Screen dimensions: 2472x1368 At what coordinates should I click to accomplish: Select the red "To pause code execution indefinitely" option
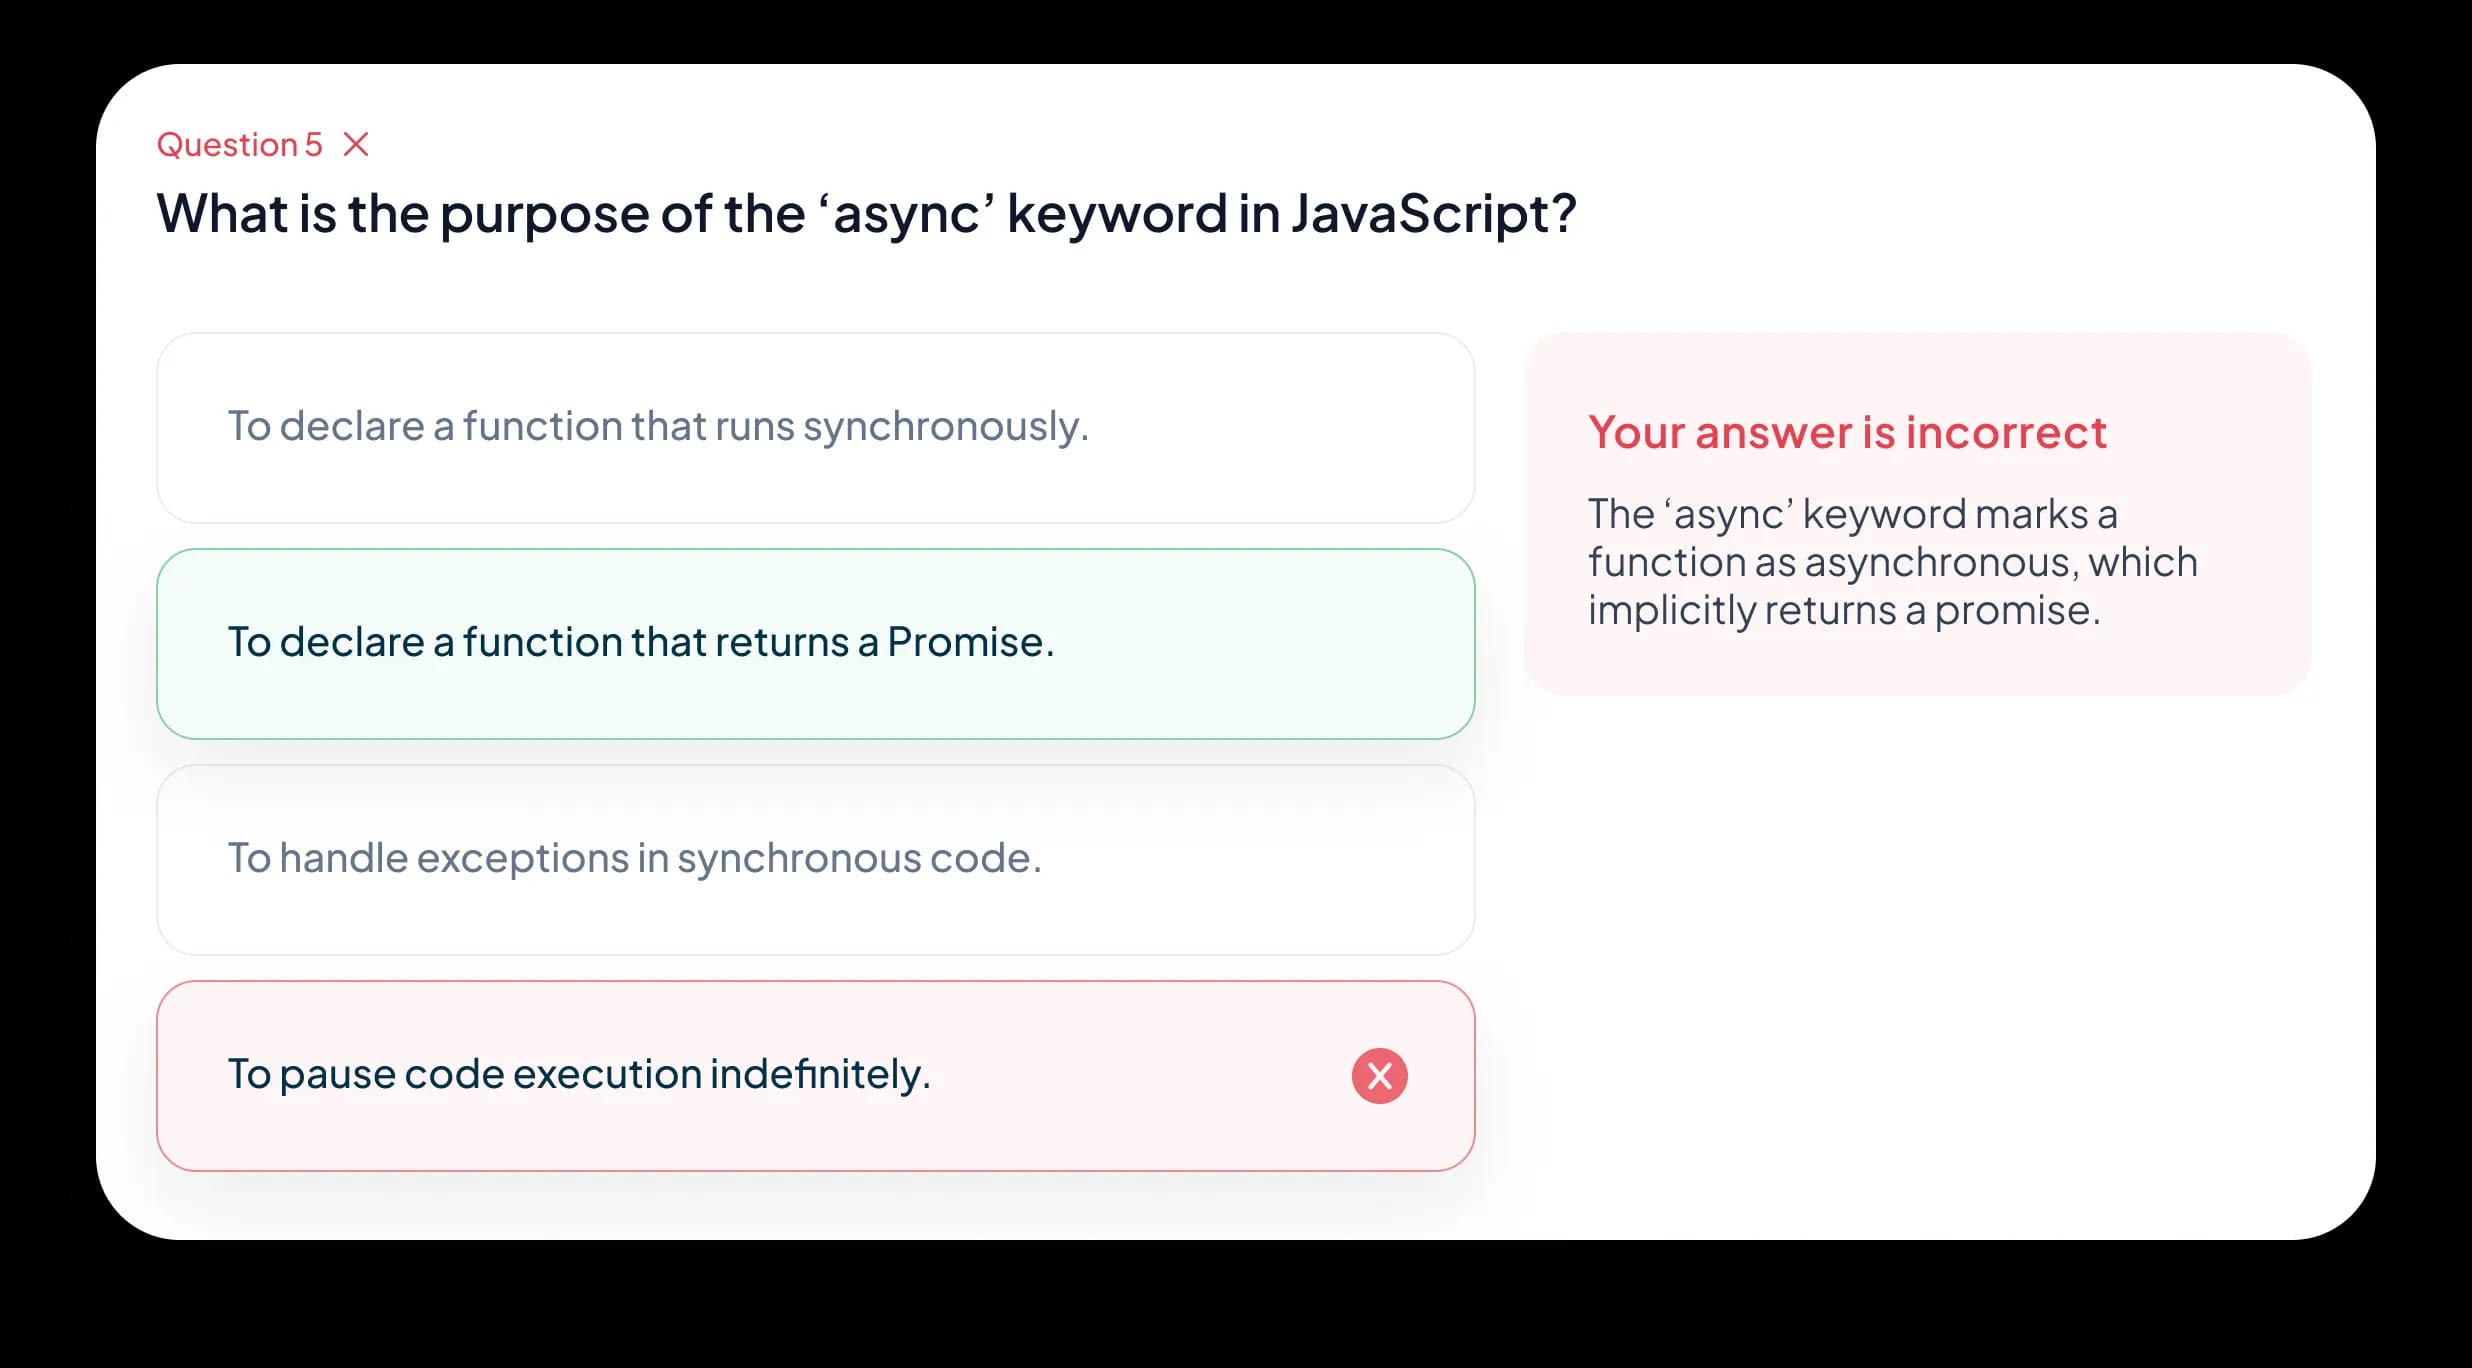coord(815,1076)
